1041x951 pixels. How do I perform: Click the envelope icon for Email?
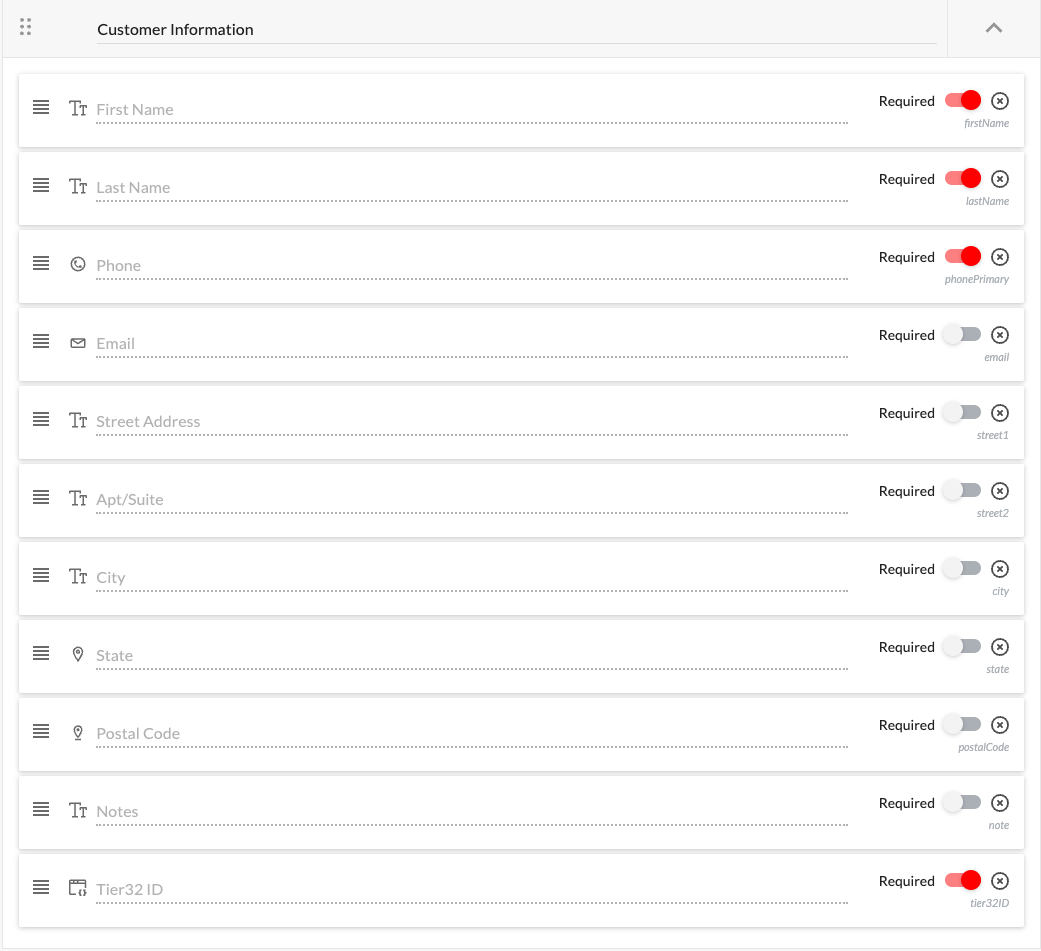[78, 343]
